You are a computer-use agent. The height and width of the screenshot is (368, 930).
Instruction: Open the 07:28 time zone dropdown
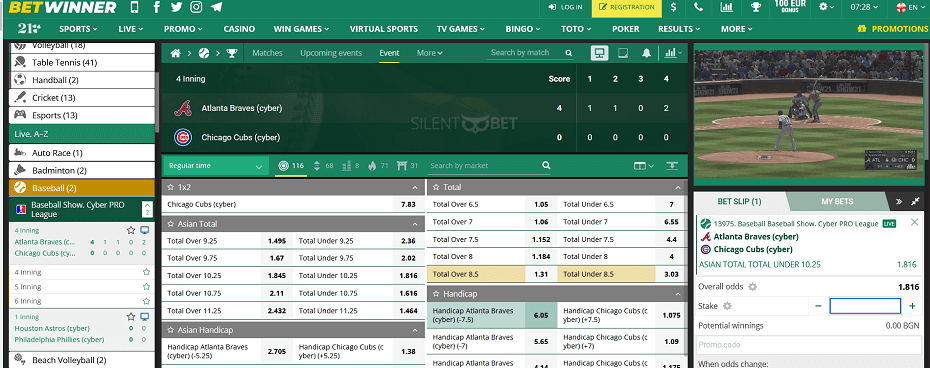tap(864, 7)
